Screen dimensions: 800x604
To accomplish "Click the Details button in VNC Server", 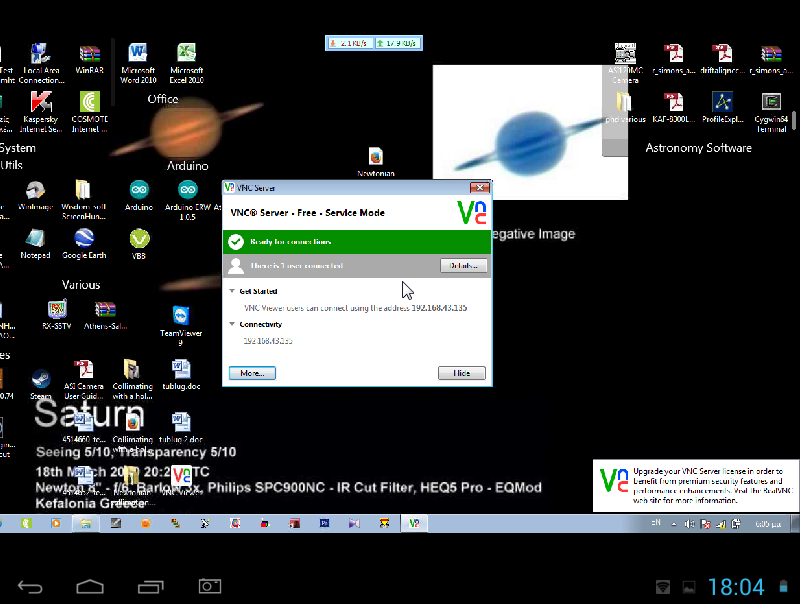I will (x=463, y=266).
